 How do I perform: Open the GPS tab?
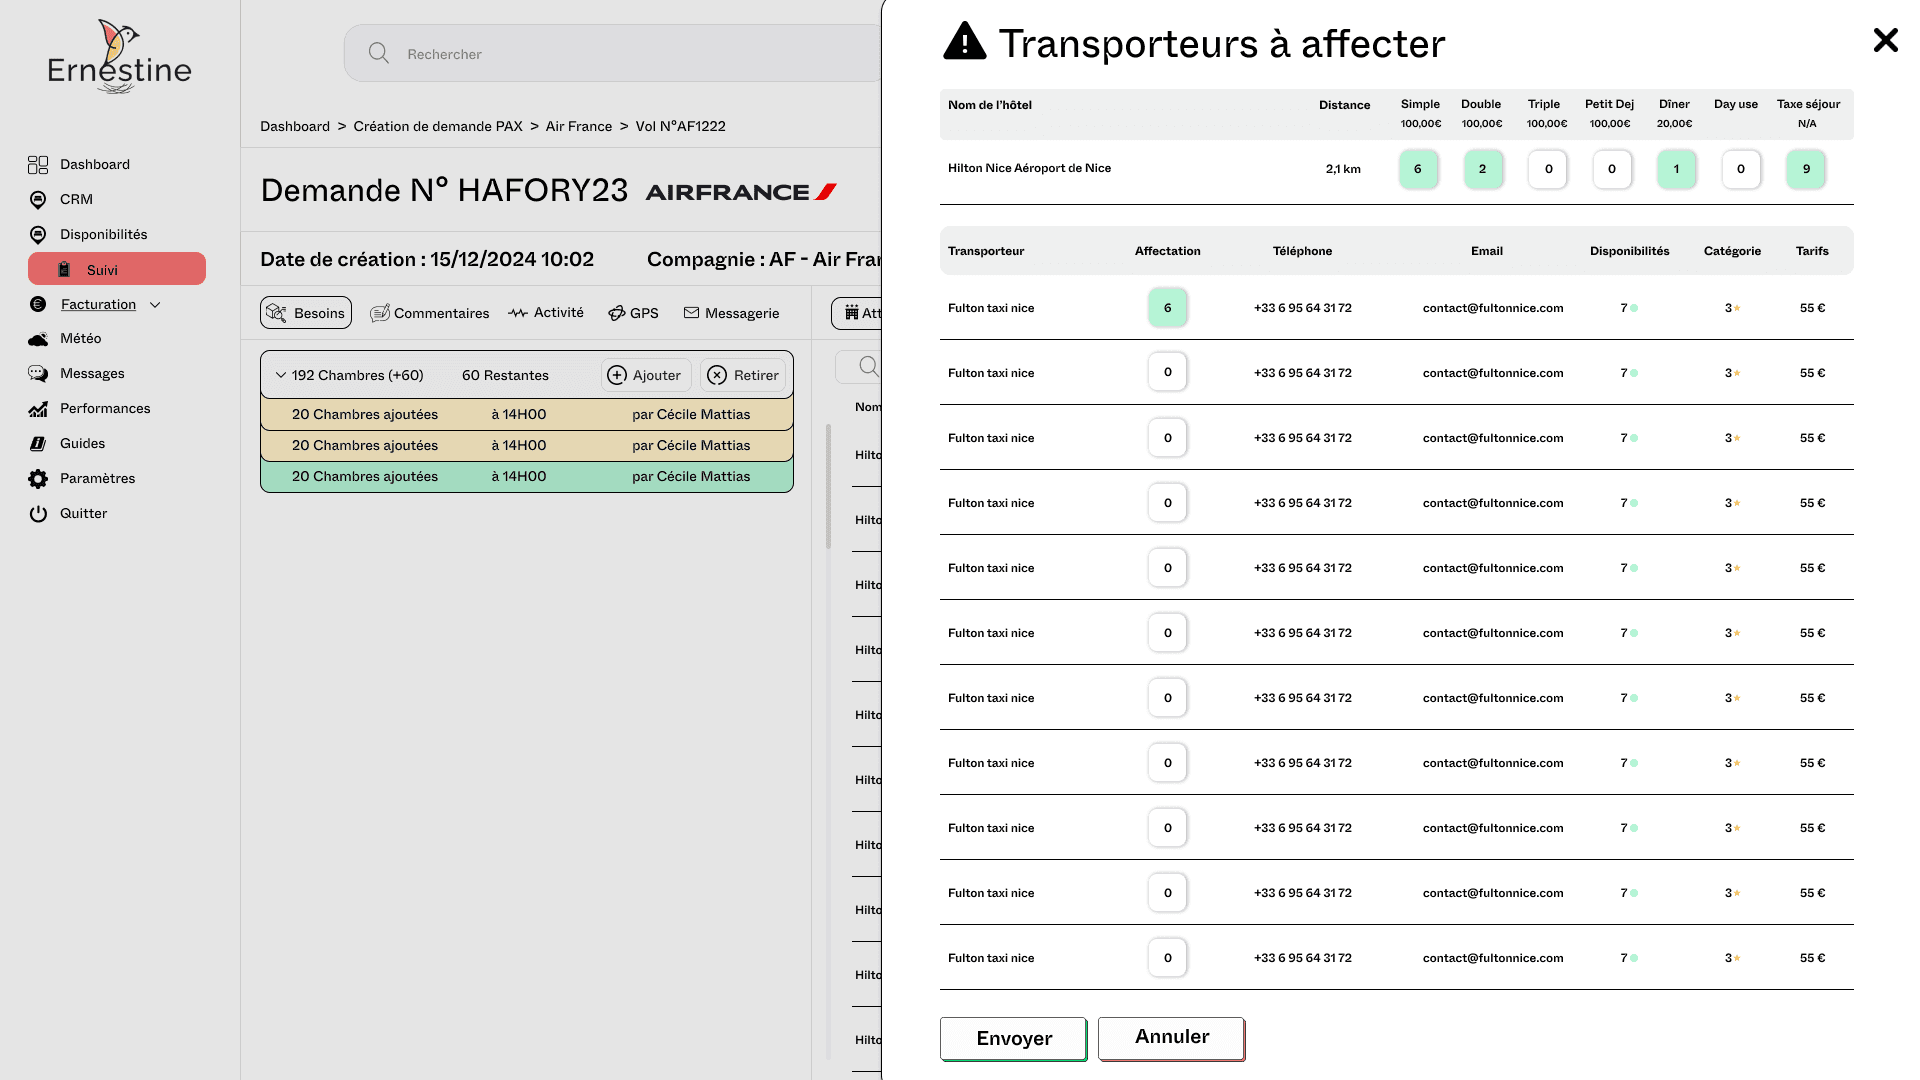633,313
